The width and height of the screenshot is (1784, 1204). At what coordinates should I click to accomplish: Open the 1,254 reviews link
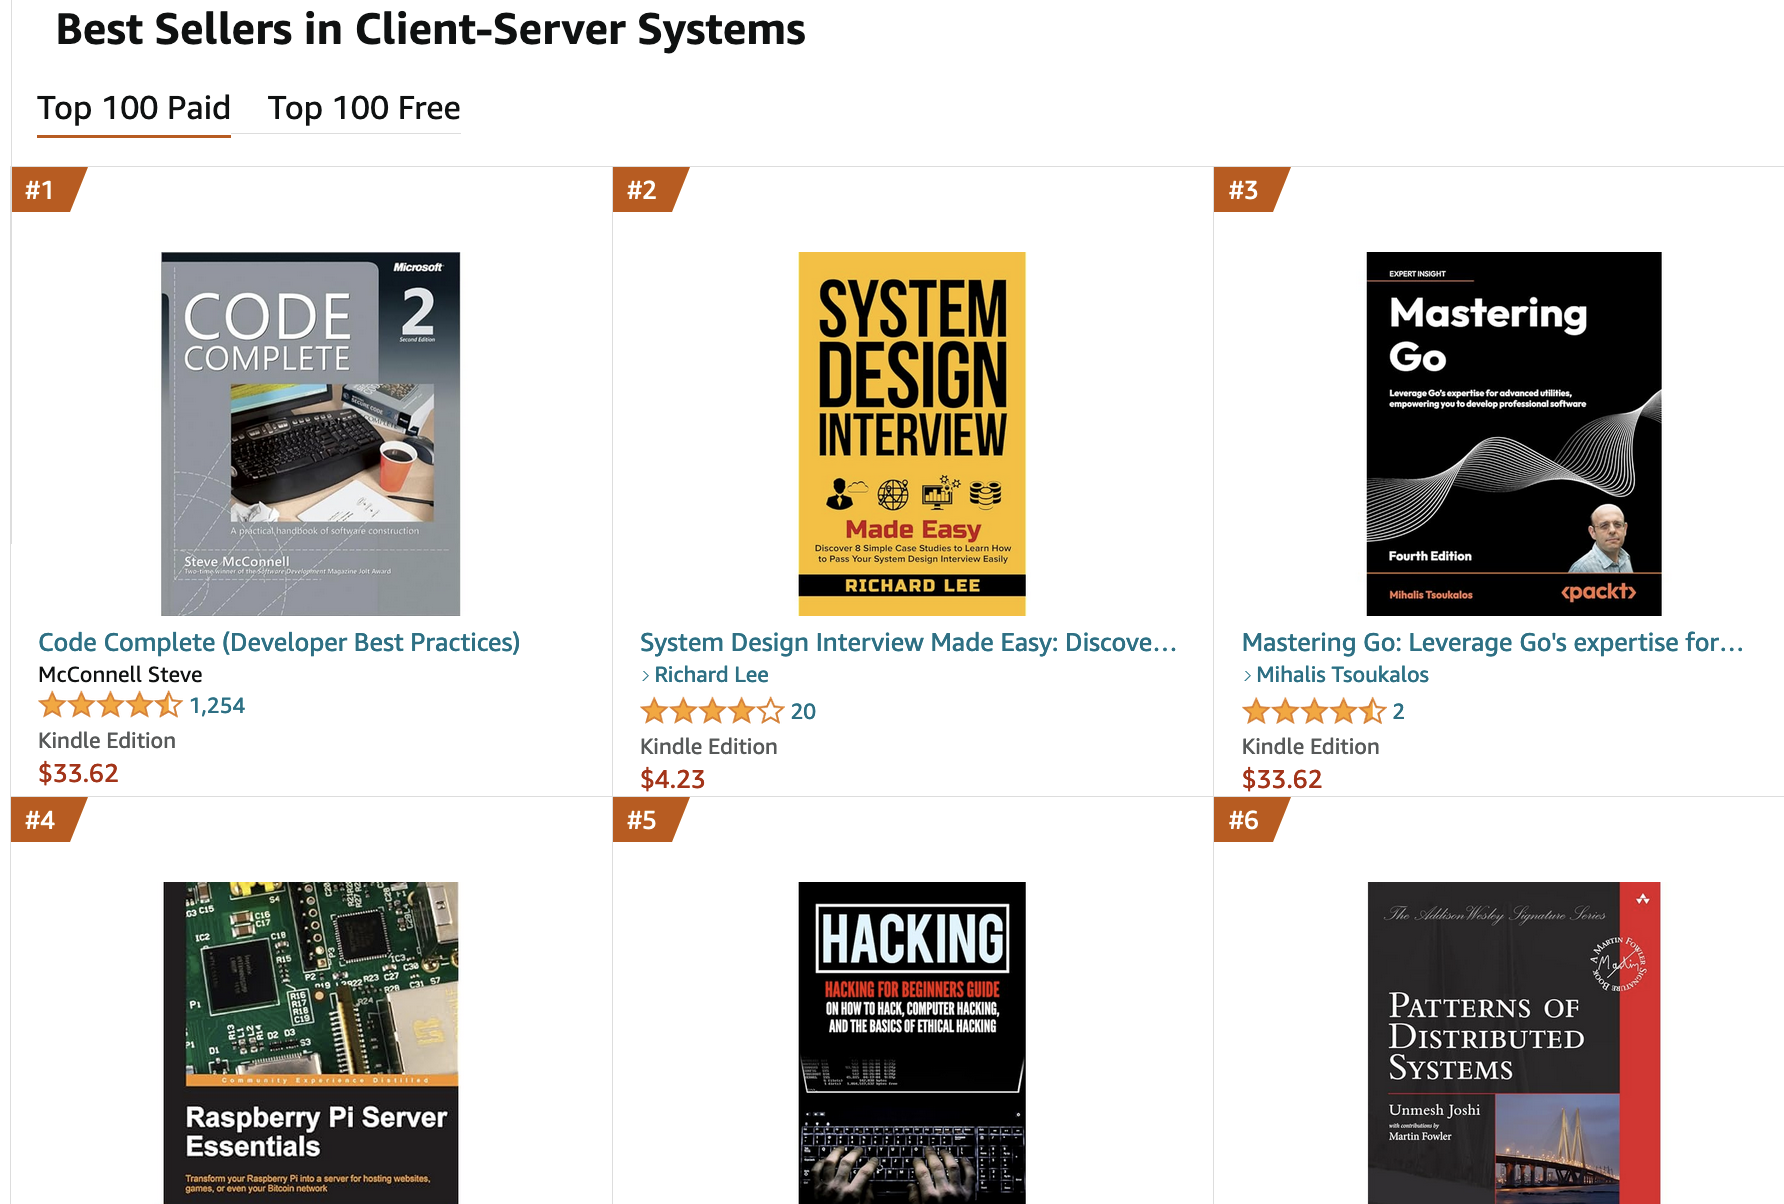(217, 706)
